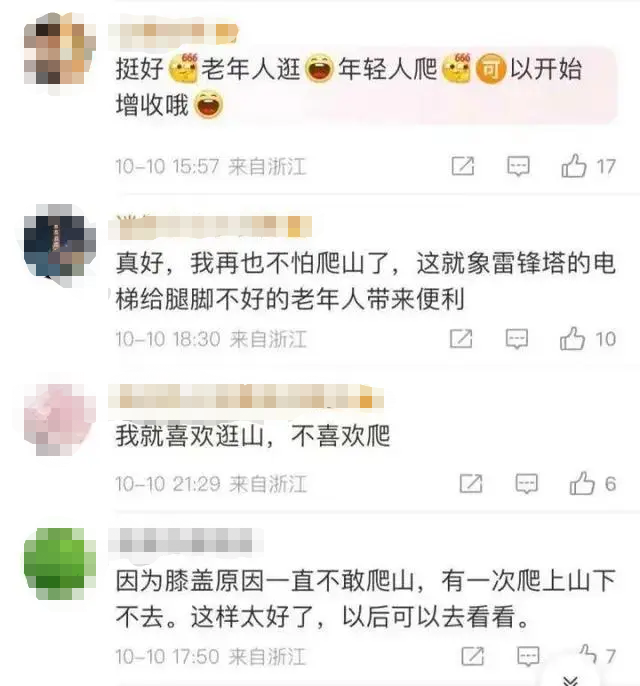This screenshot has width=640, height=686.
Task: Like the 我就喜欢逛山 comment
Action: 582,483
